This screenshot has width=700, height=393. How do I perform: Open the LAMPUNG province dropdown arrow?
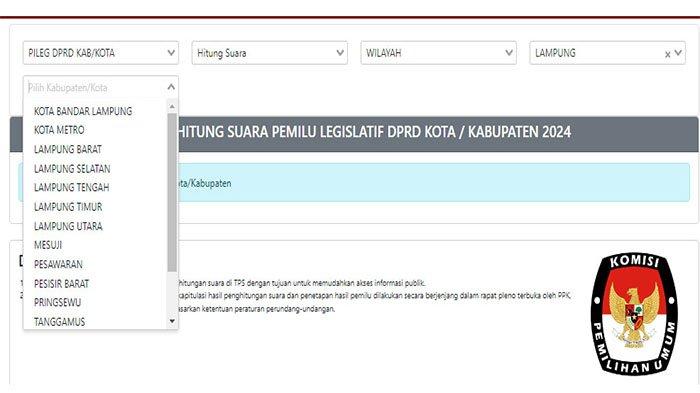pyautogui.click(x=678, y=53)
